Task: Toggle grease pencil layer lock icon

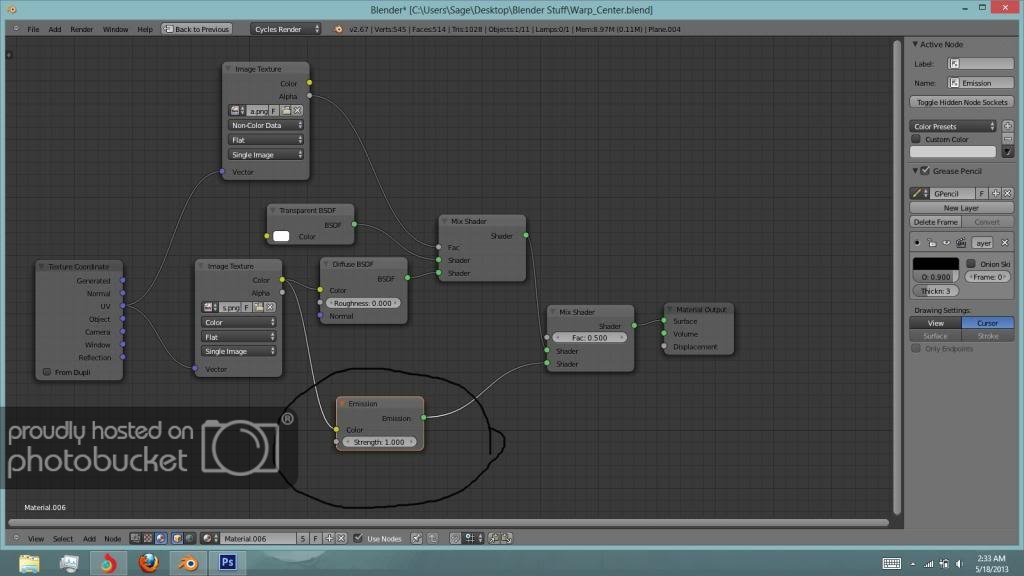Action: (932, 243)
